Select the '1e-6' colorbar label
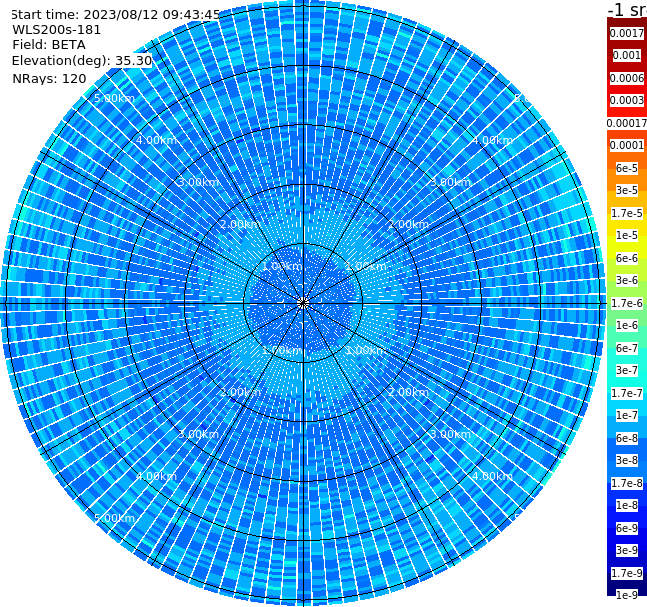647x607 pixels. point(627,325)
